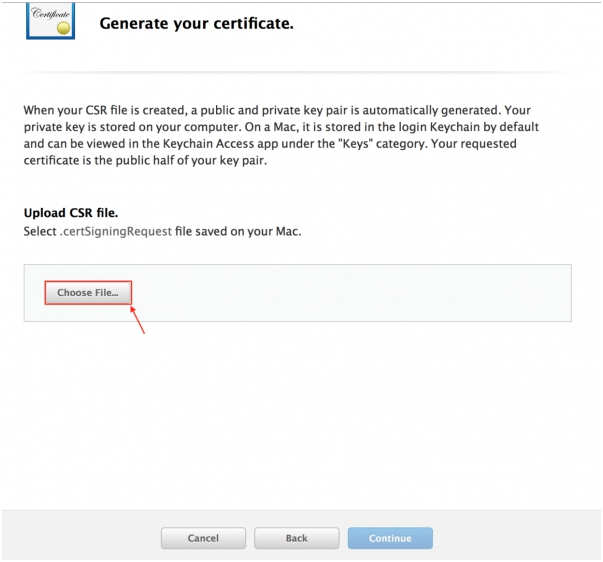Click 'When your CSR file is created' text
The image size is (603, 562).
coord(112,110)
